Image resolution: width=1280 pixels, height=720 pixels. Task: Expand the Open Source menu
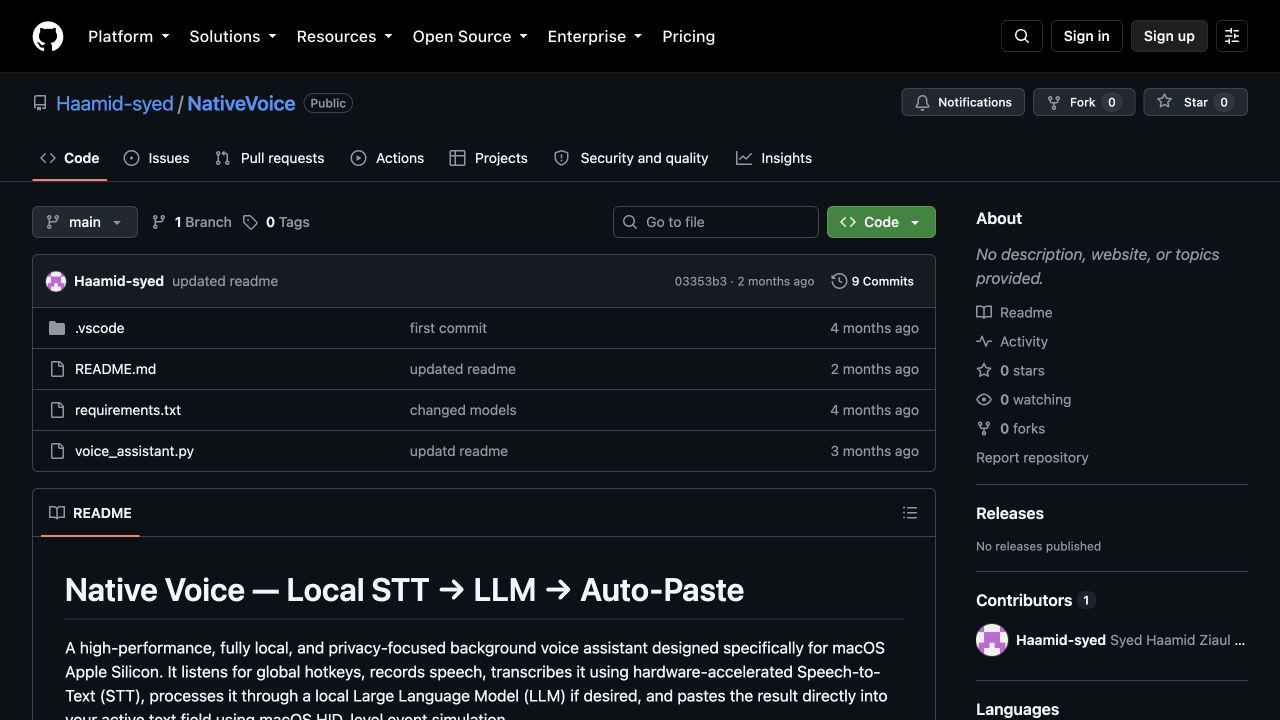(470, 36)
